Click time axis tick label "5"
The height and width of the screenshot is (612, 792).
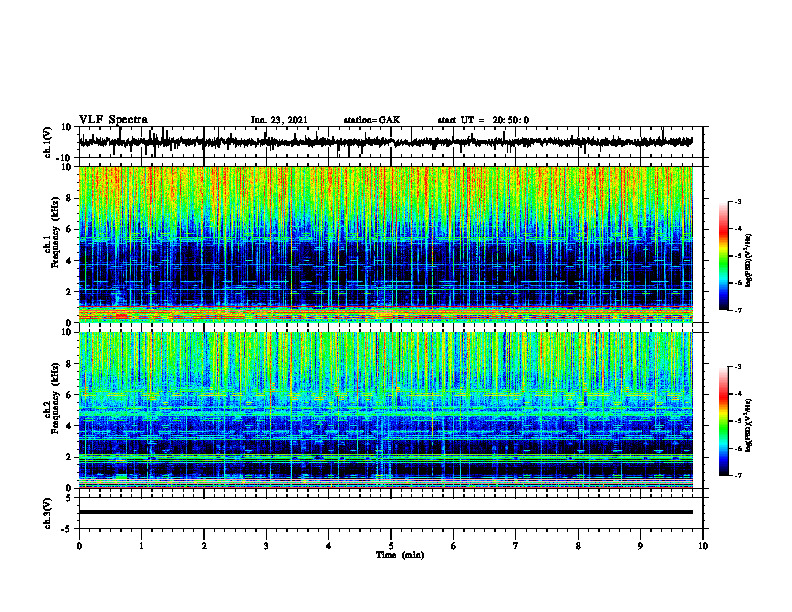pyautogui.click(x=391, y=546)
